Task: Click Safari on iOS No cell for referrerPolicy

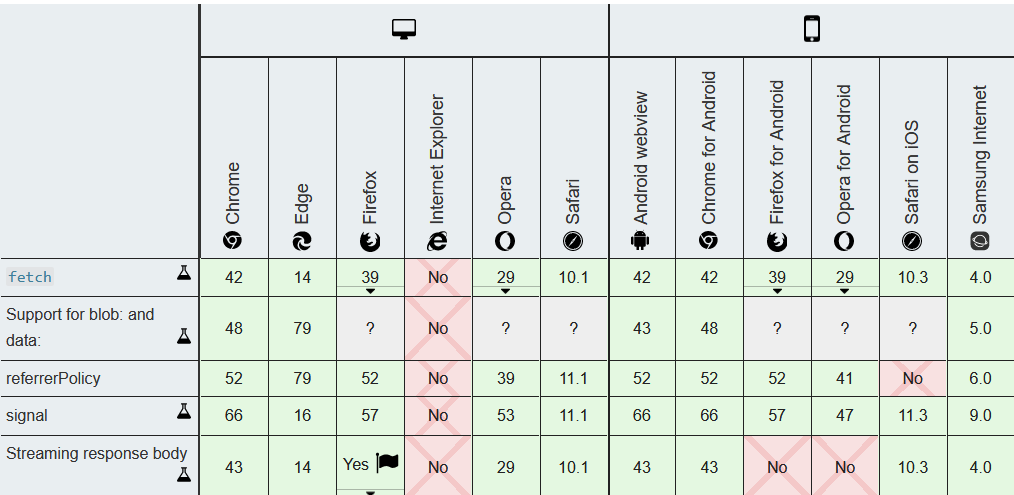Action: (x=912, y=379)
